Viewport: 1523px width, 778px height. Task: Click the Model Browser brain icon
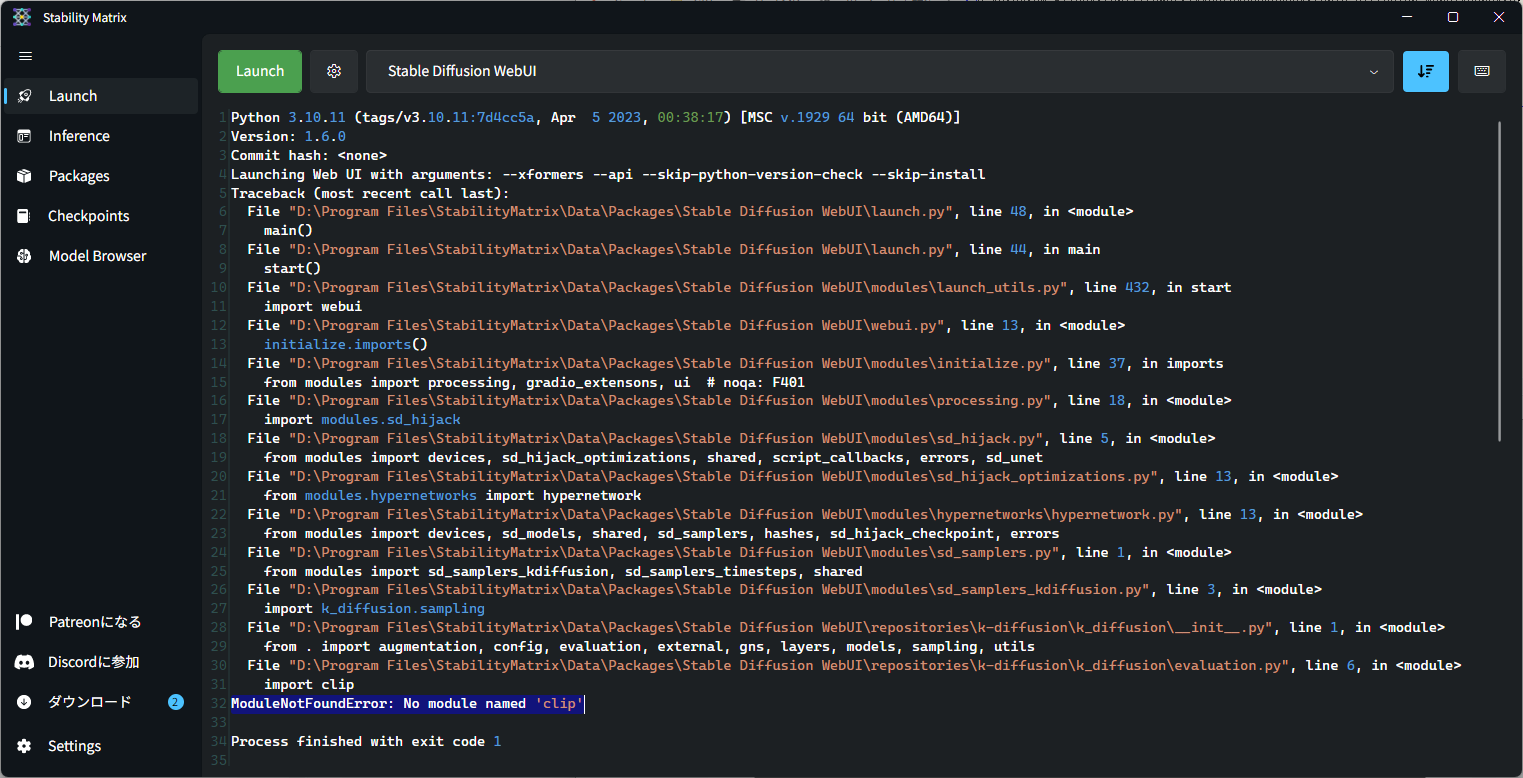pyautogui.click(x=25, y=256)
